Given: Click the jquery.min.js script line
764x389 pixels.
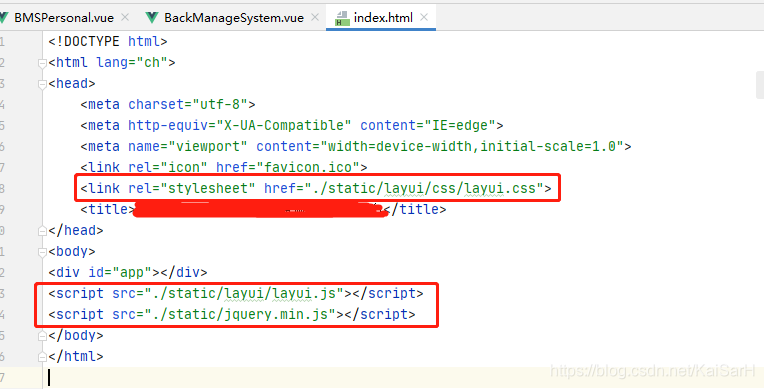Looking at the screenshot, I should 232,314.
